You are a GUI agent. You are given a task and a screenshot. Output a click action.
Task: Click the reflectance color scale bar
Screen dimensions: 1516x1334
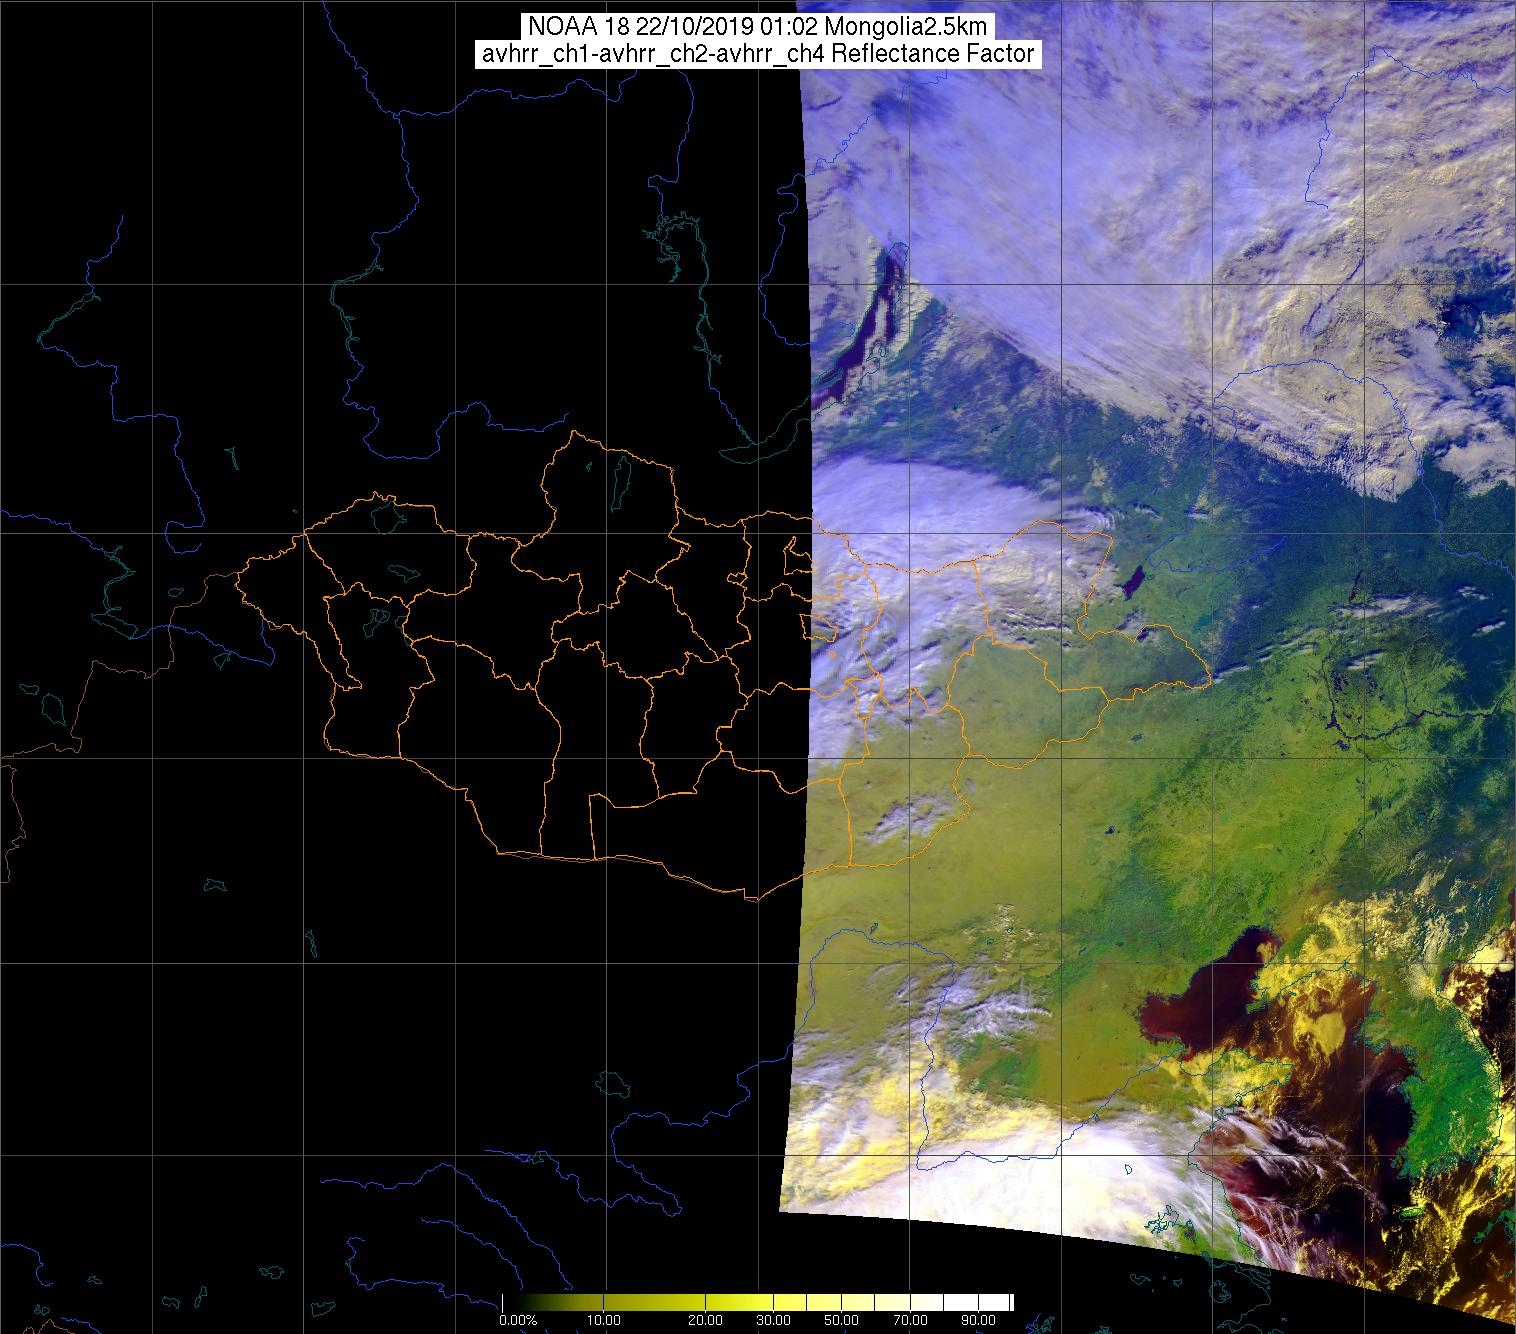[758, 1303]
